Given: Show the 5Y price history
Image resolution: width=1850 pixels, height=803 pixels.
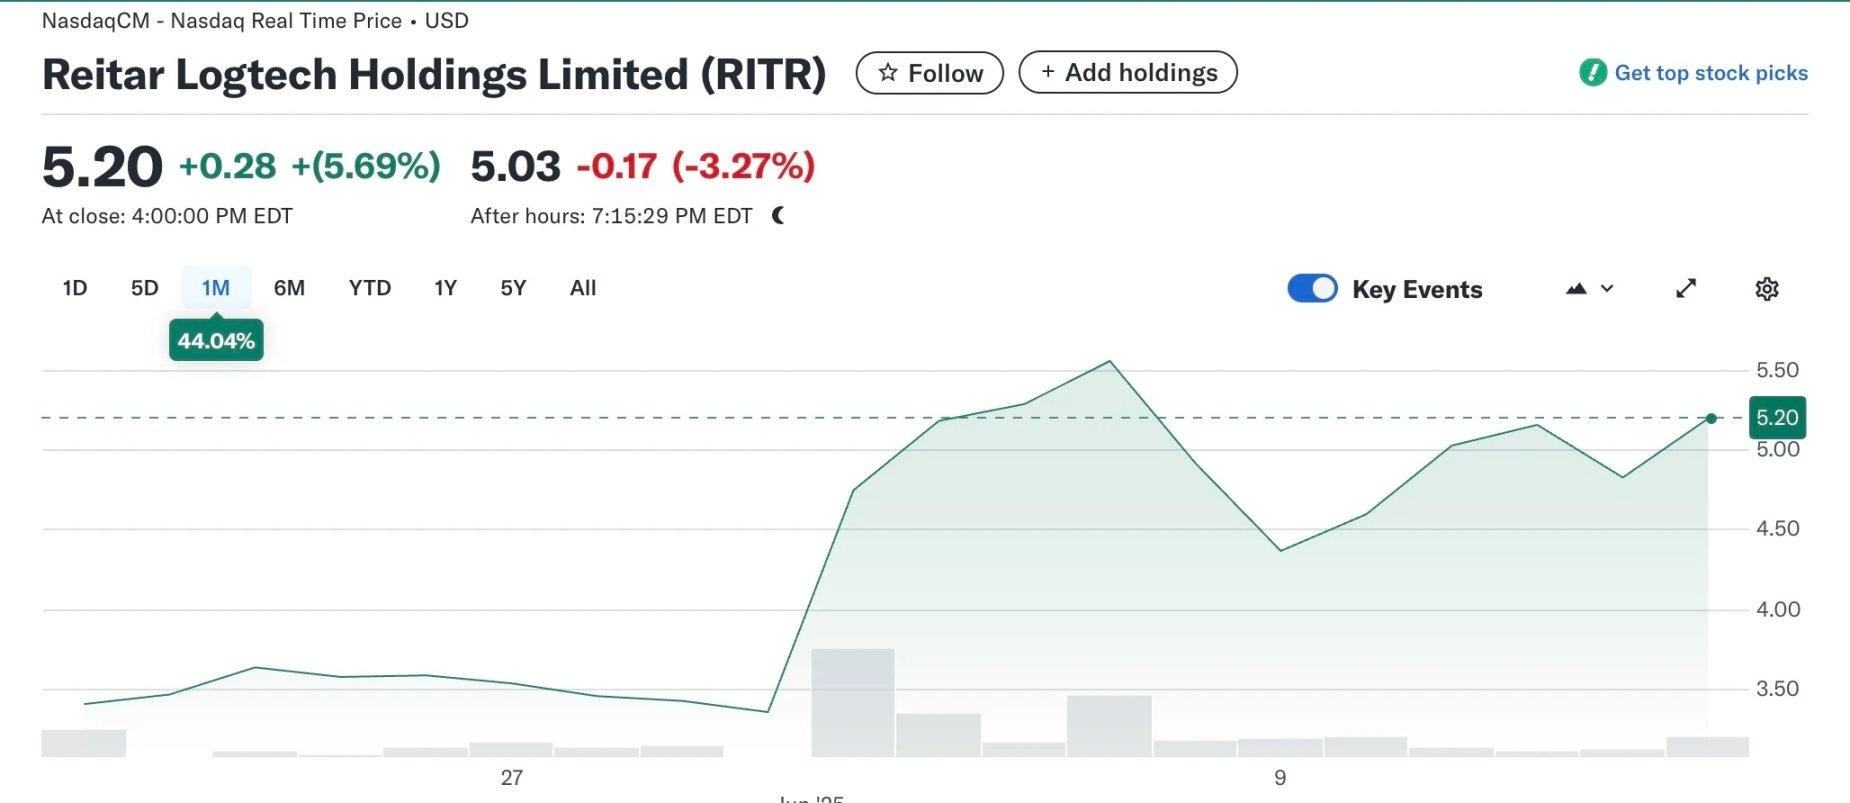Looking at the screenshot, I should pyautogui.click(x=513, y=288).
